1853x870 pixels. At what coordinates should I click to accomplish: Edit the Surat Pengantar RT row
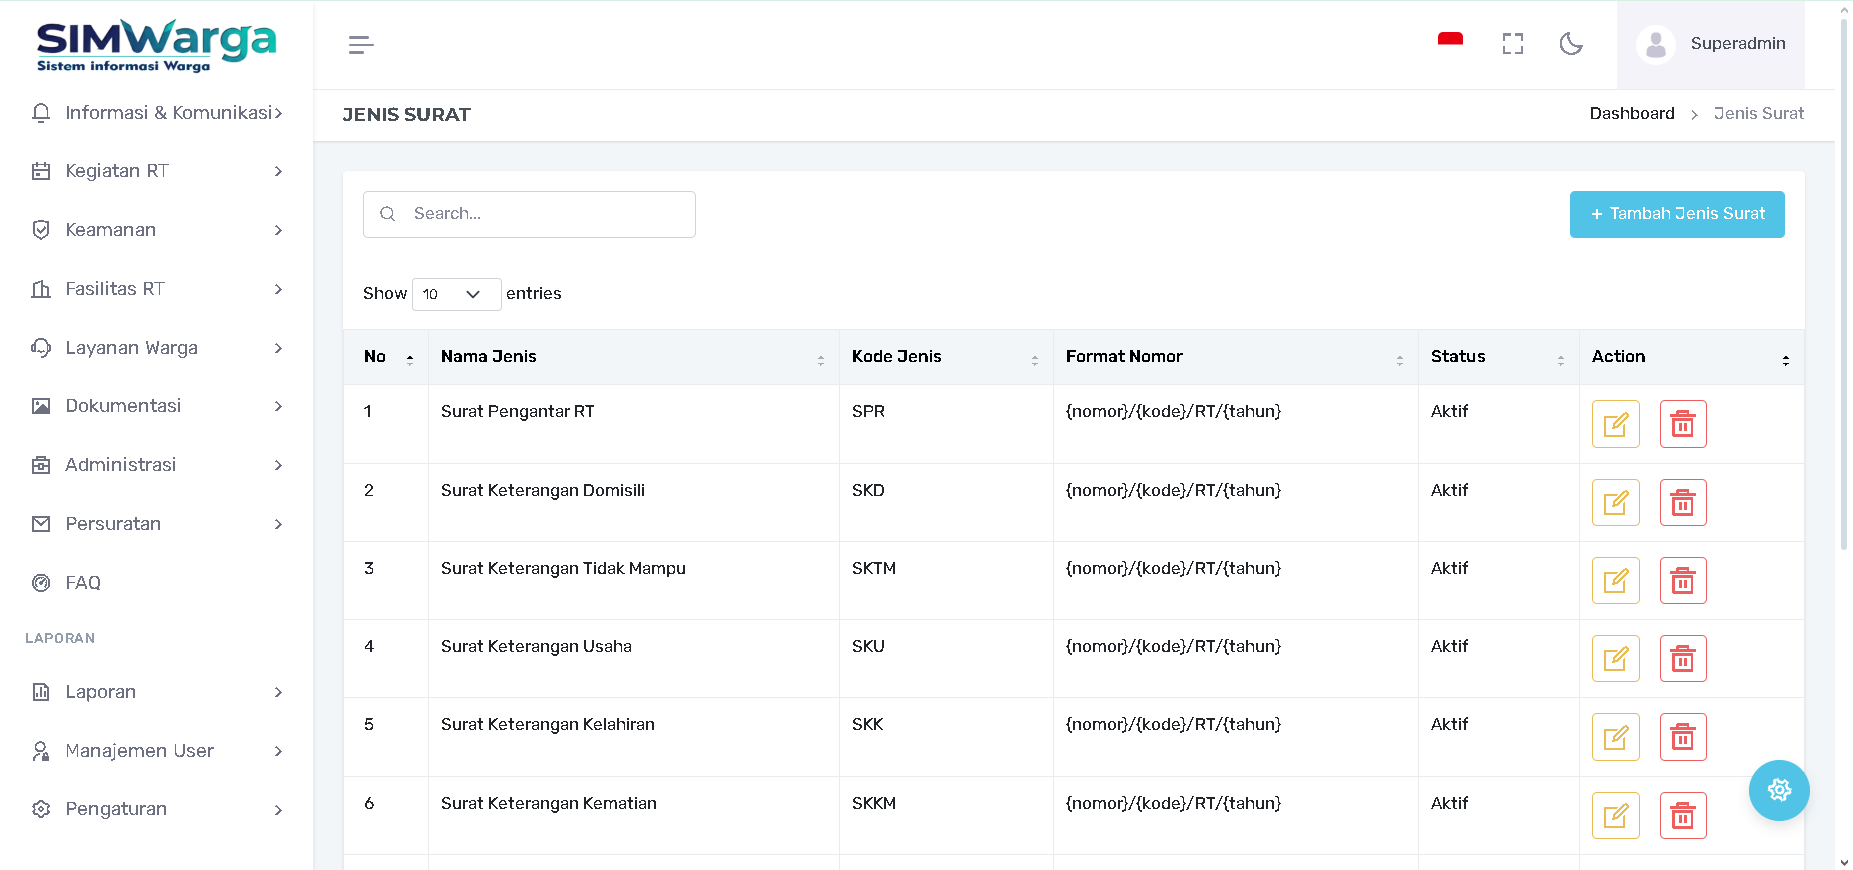1615,424
